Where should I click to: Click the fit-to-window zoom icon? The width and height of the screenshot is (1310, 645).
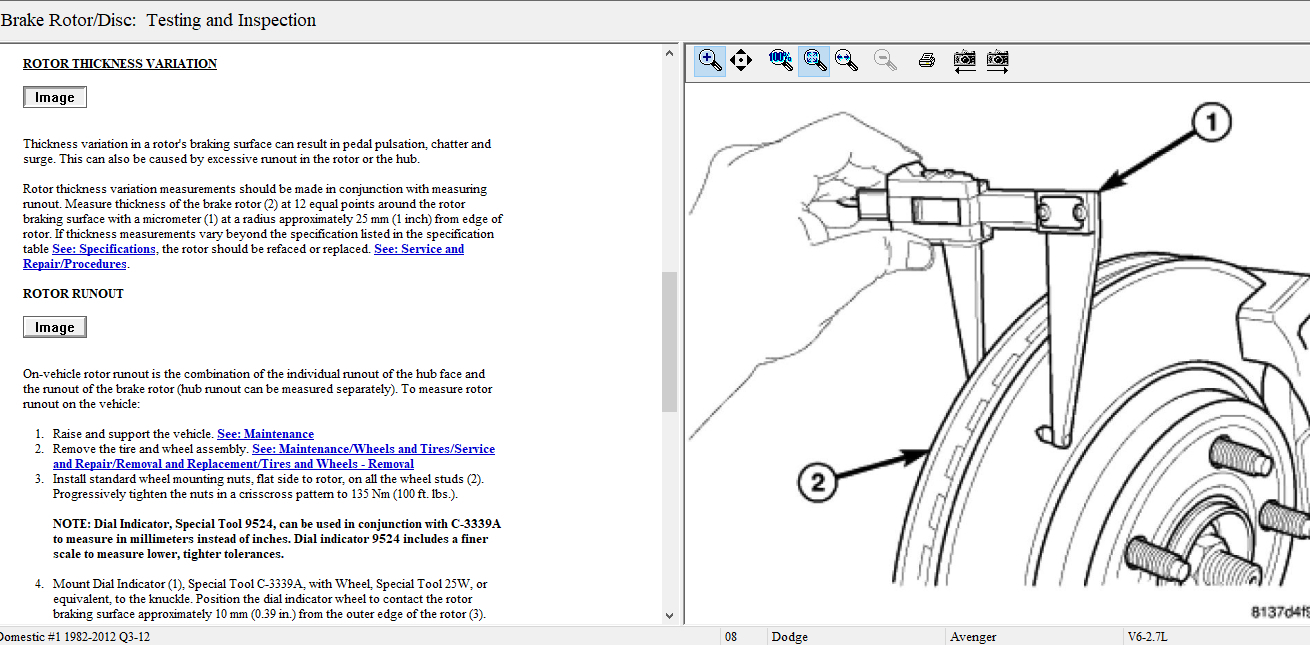coord(815,61)
